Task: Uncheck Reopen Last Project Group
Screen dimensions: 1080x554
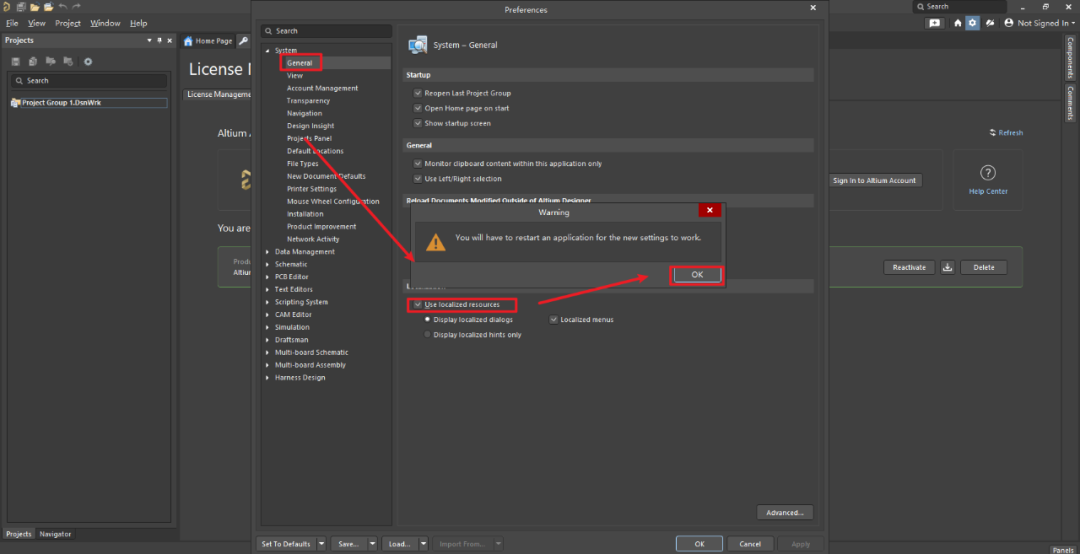Action: 418,93
